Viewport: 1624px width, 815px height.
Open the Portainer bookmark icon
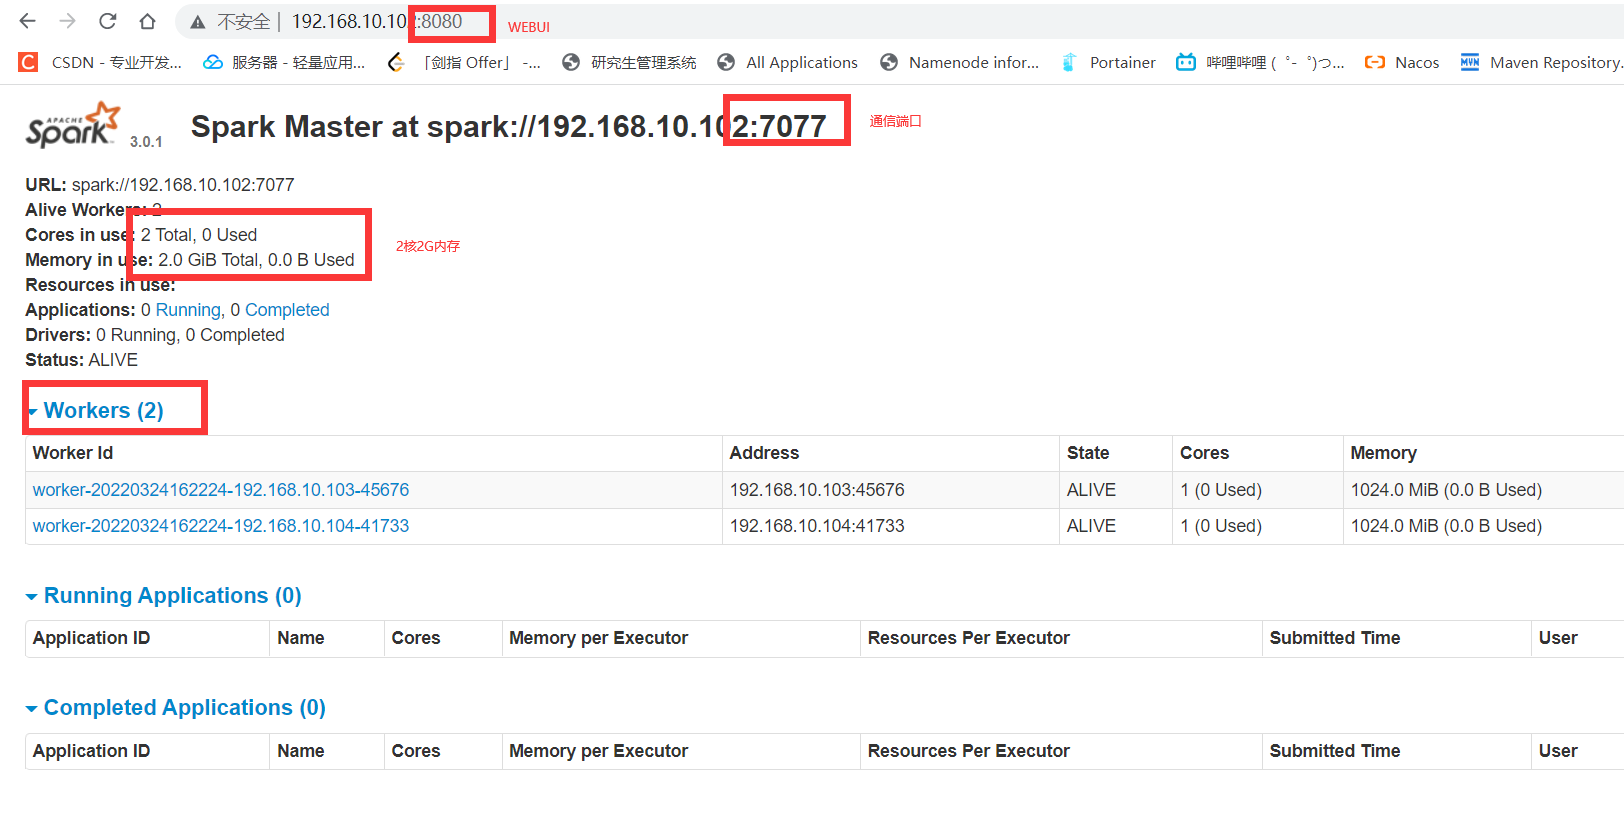click(1069, 62)
